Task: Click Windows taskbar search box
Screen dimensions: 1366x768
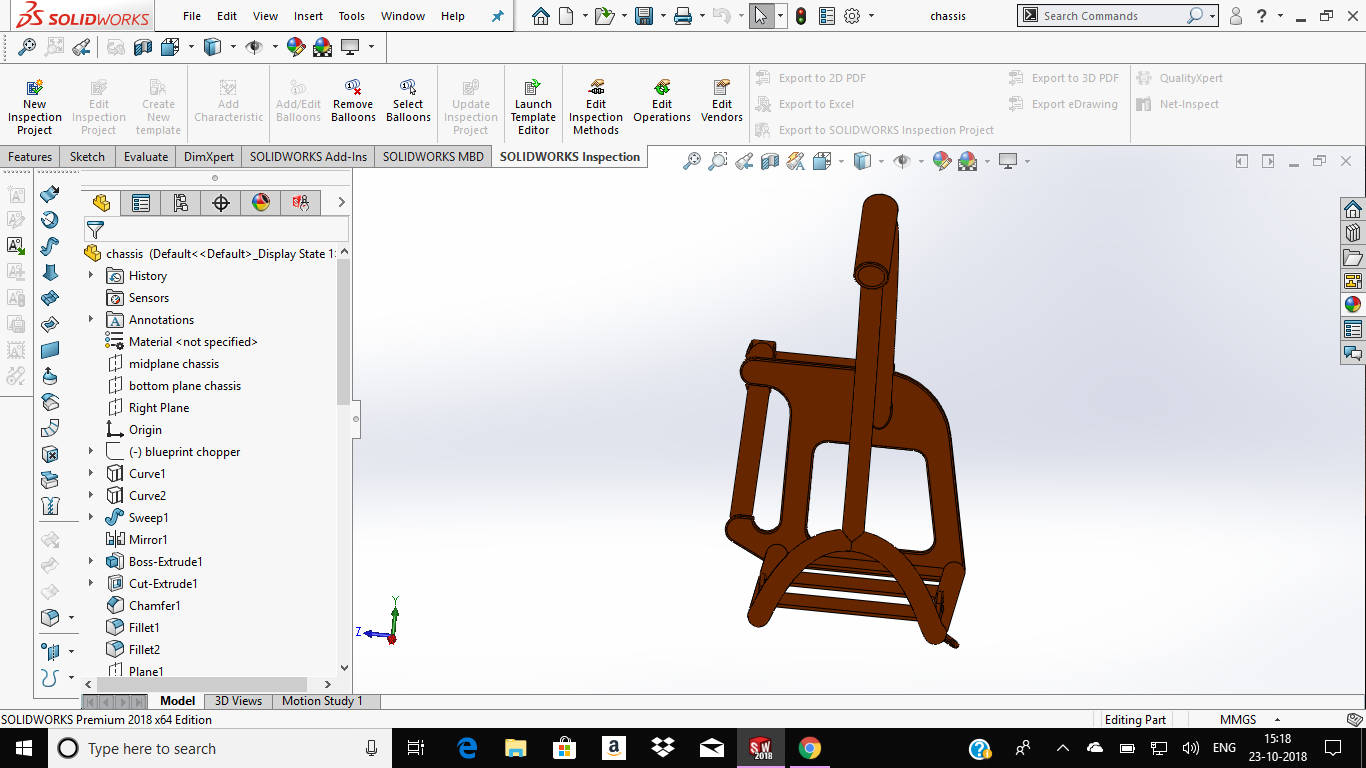Action: [x=219, y=748]
